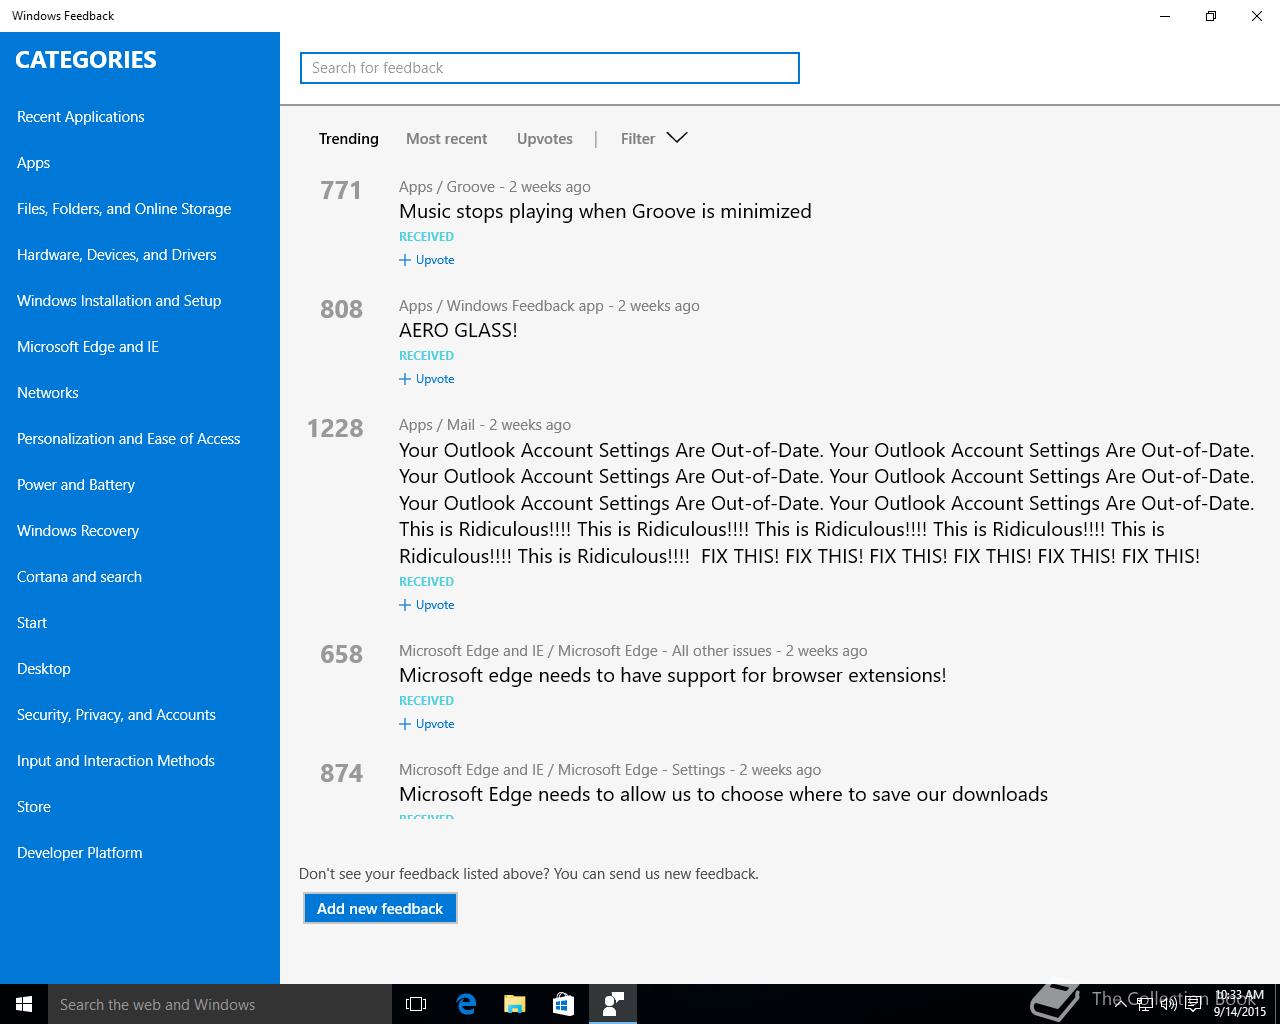
Task: Choose Personalization and Ease of Access category
Action: (x=128, y=439)
